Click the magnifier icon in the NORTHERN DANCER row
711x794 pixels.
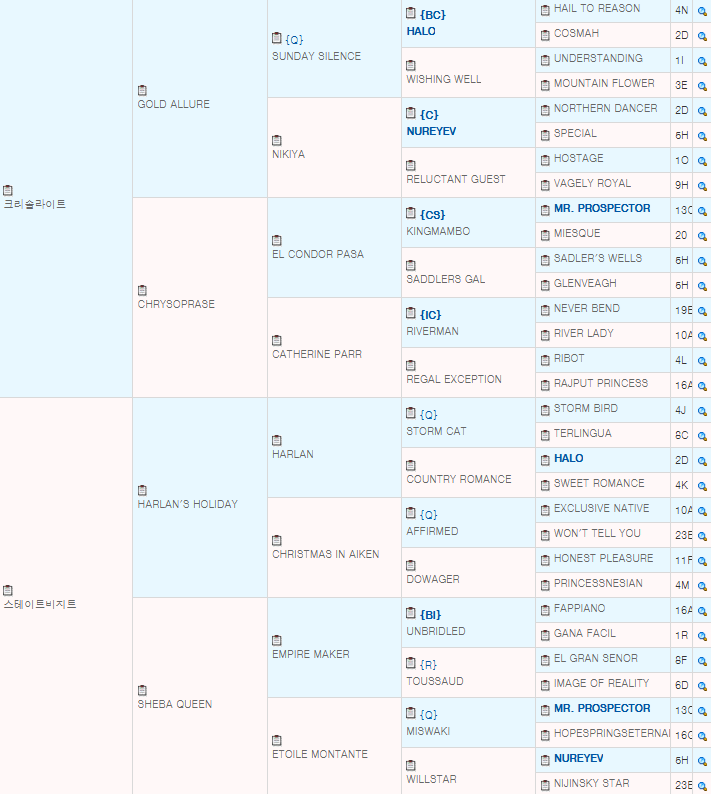[x=702, y=109]
